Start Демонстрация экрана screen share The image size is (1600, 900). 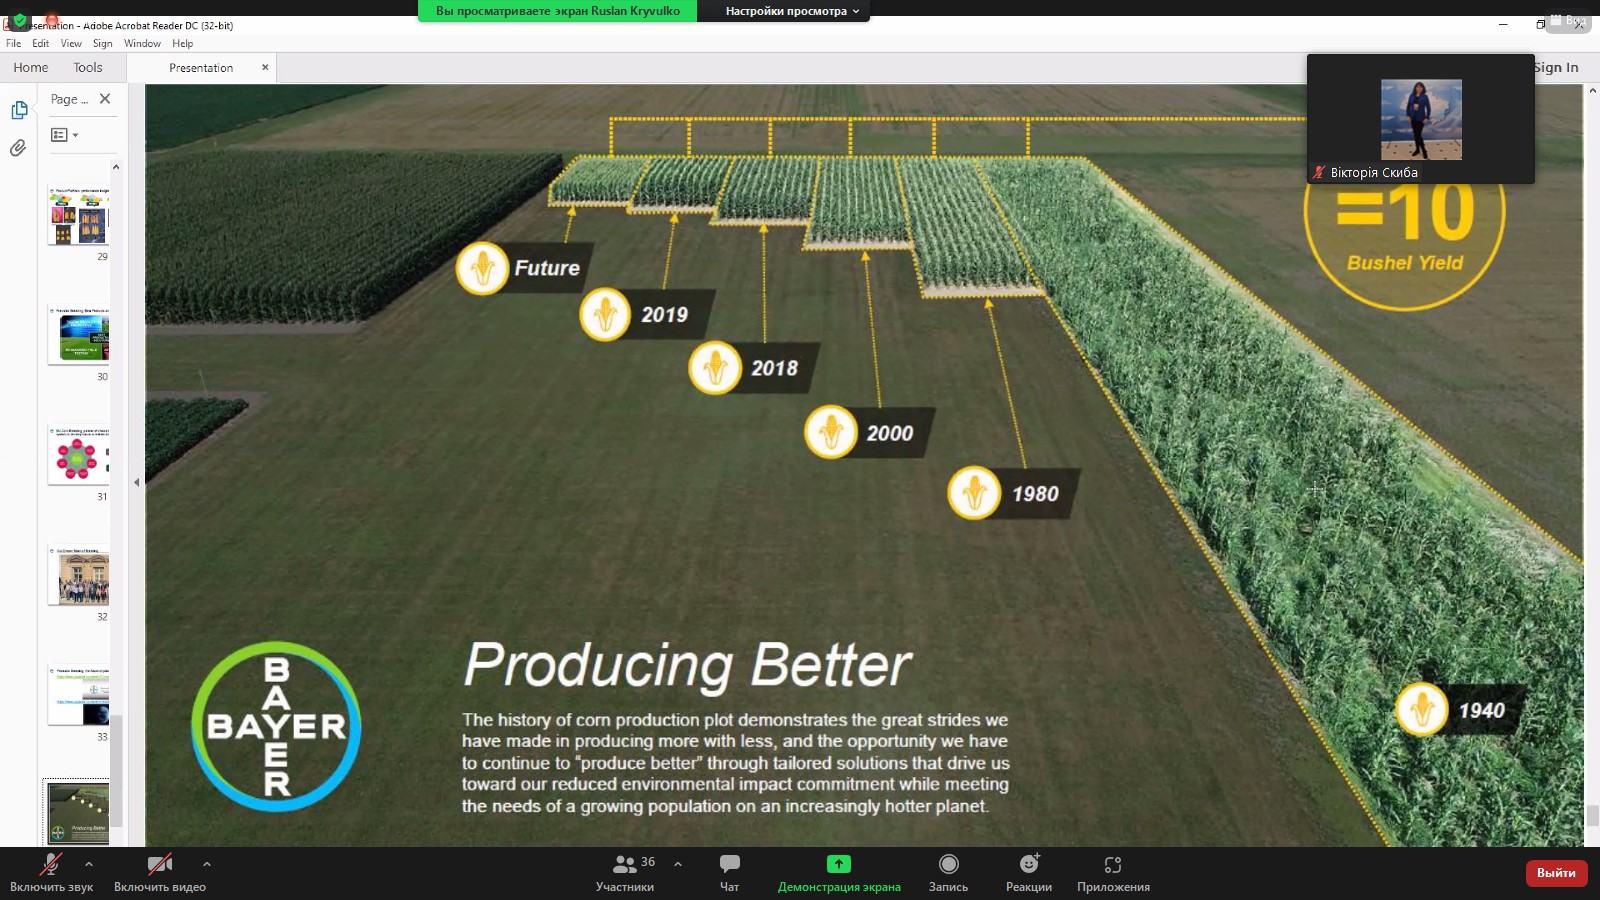click(839, 872)
